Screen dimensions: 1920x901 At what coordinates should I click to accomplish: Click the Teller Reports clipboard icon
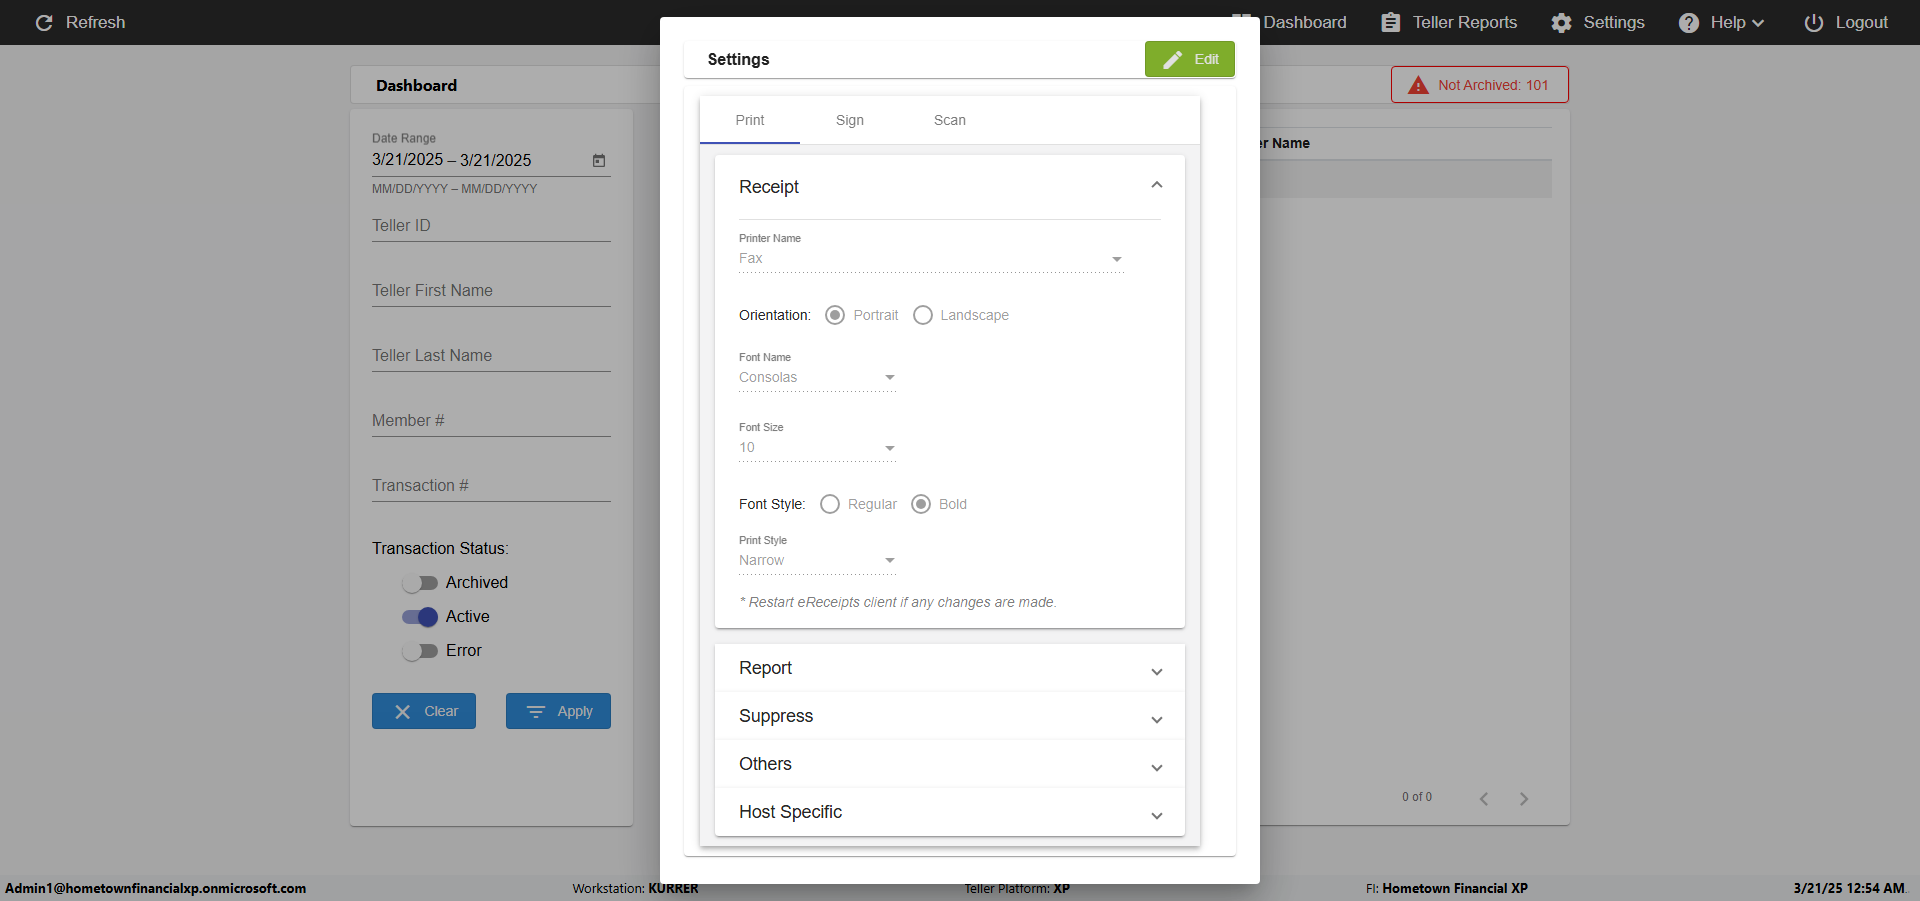(1390, 22)
